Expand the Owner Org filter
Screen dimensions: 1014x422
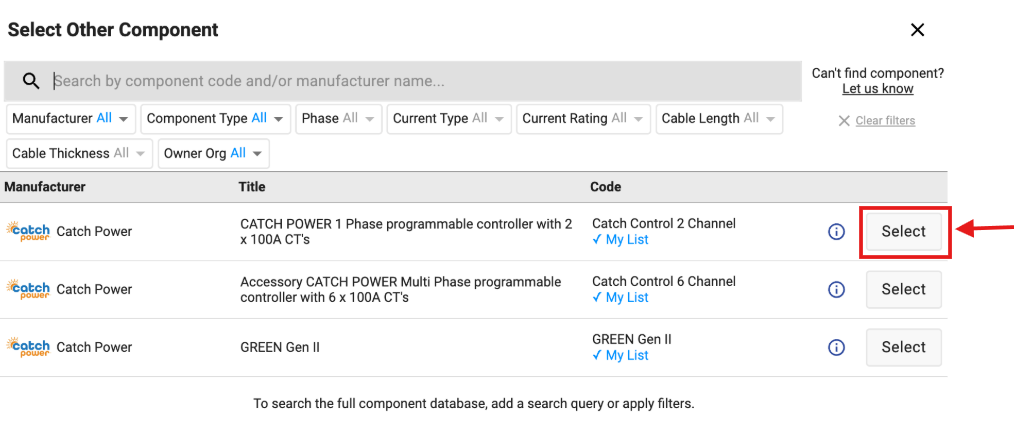coord(213,154)
